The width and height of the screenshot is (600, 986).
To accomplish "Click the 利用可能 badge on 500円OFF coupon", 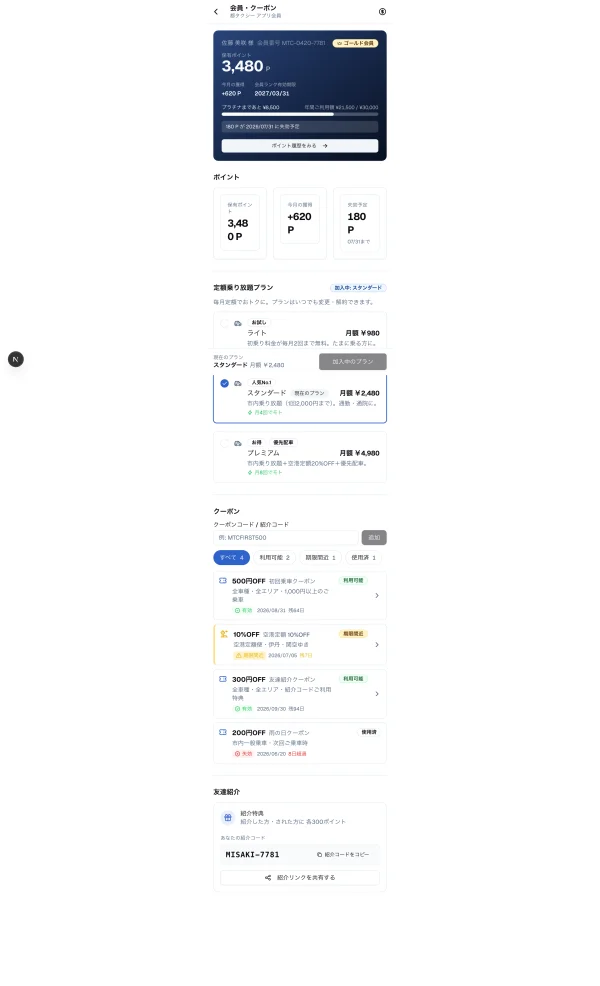I will 353,580.
